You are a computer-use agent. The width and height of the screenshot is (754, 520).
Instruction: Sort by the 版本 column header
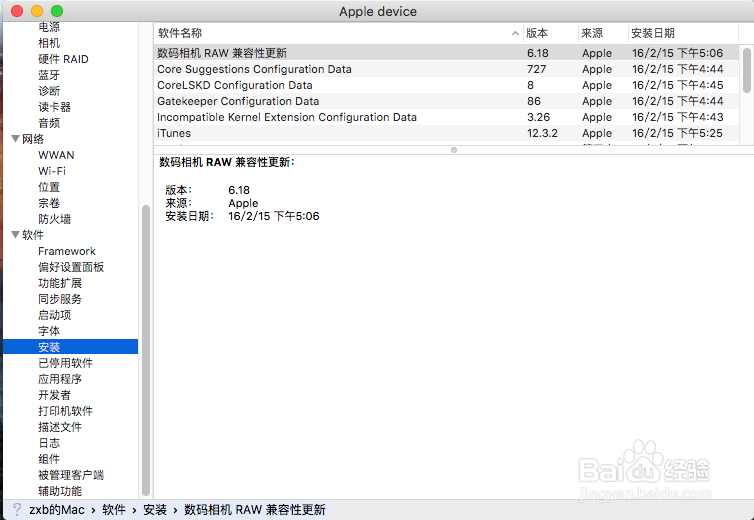(551, 33)
